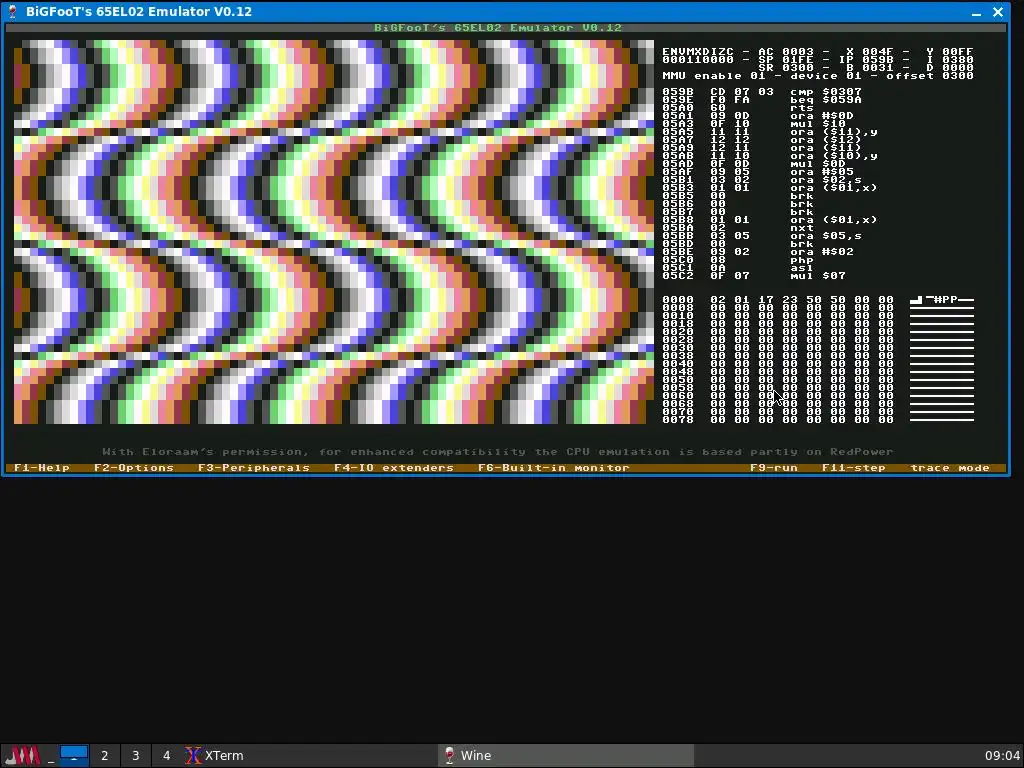Click the 00110000 flag bits value
The height and width of the screenshot is (768, 1024).
click(698, 59)
